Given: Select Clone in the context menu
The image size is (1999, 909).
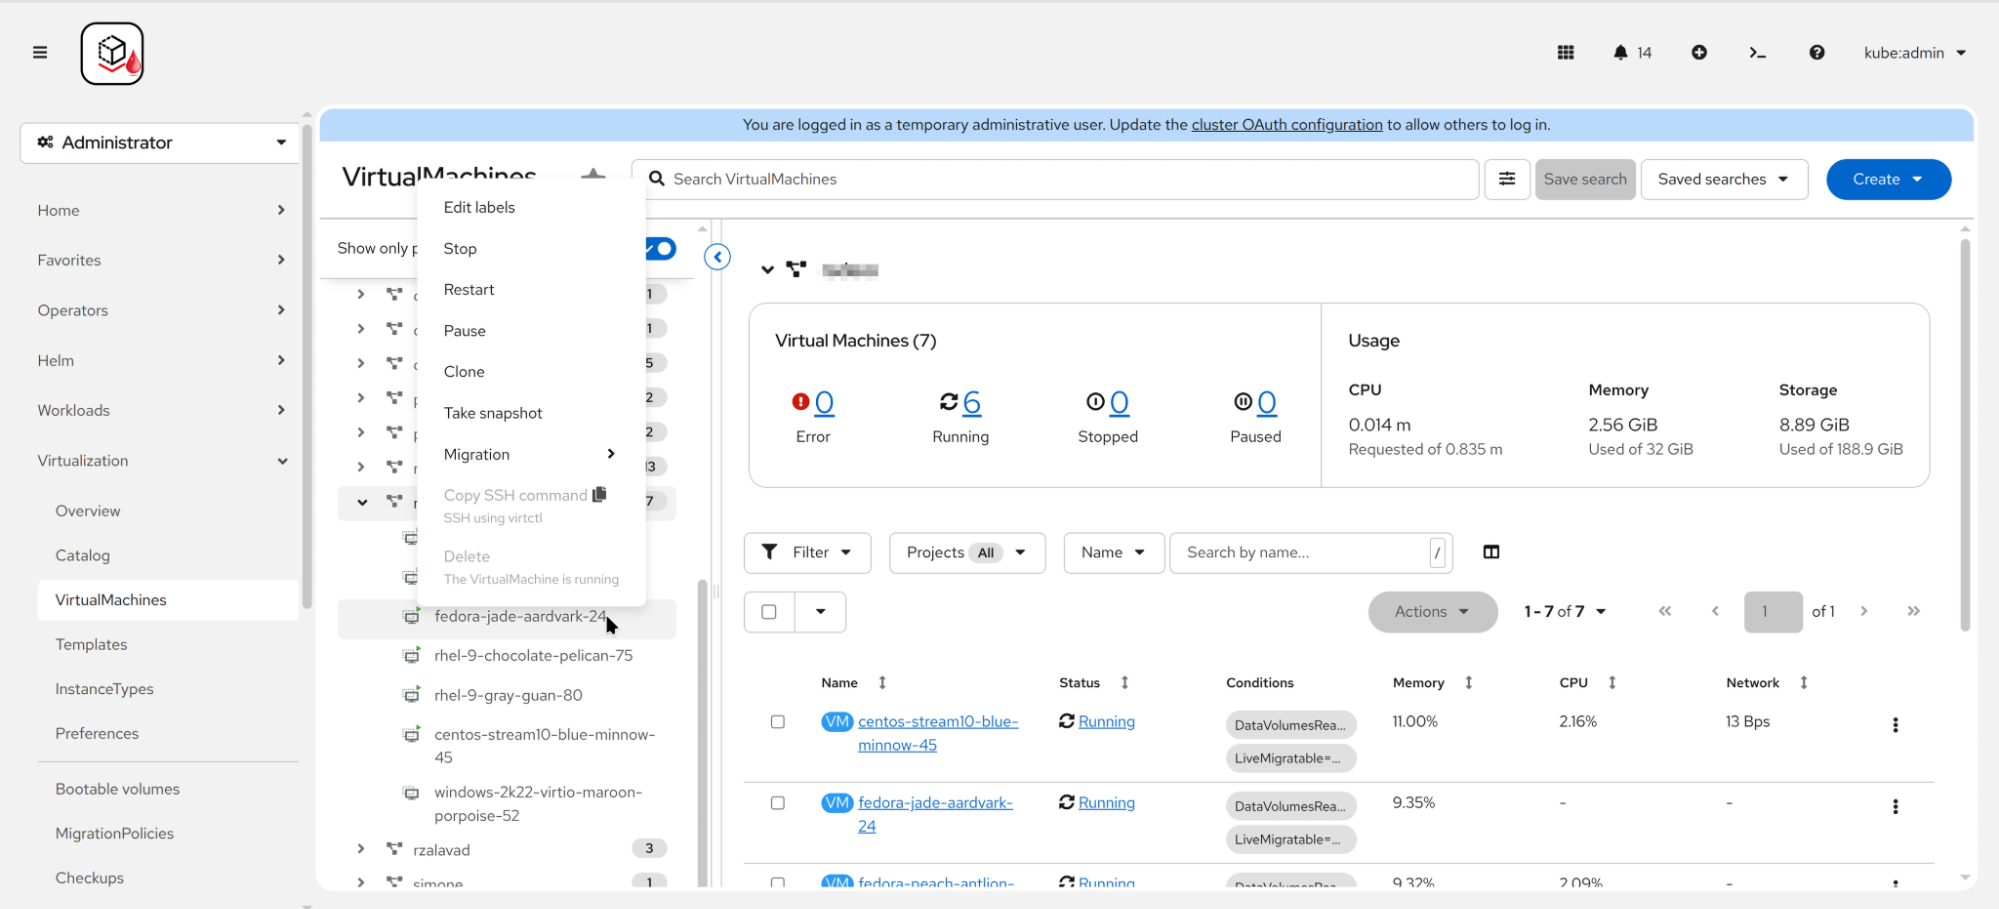Looking at the screenshot, I should pos(464,372).
